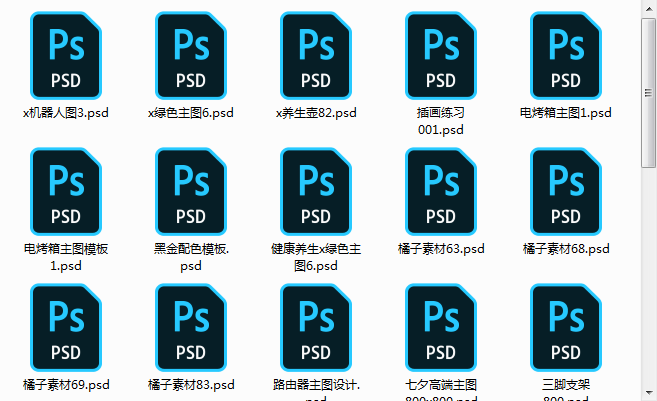Click the 七夕高端主图 filename label
This screenshot has width=657, height=401.
coord(441,390)
